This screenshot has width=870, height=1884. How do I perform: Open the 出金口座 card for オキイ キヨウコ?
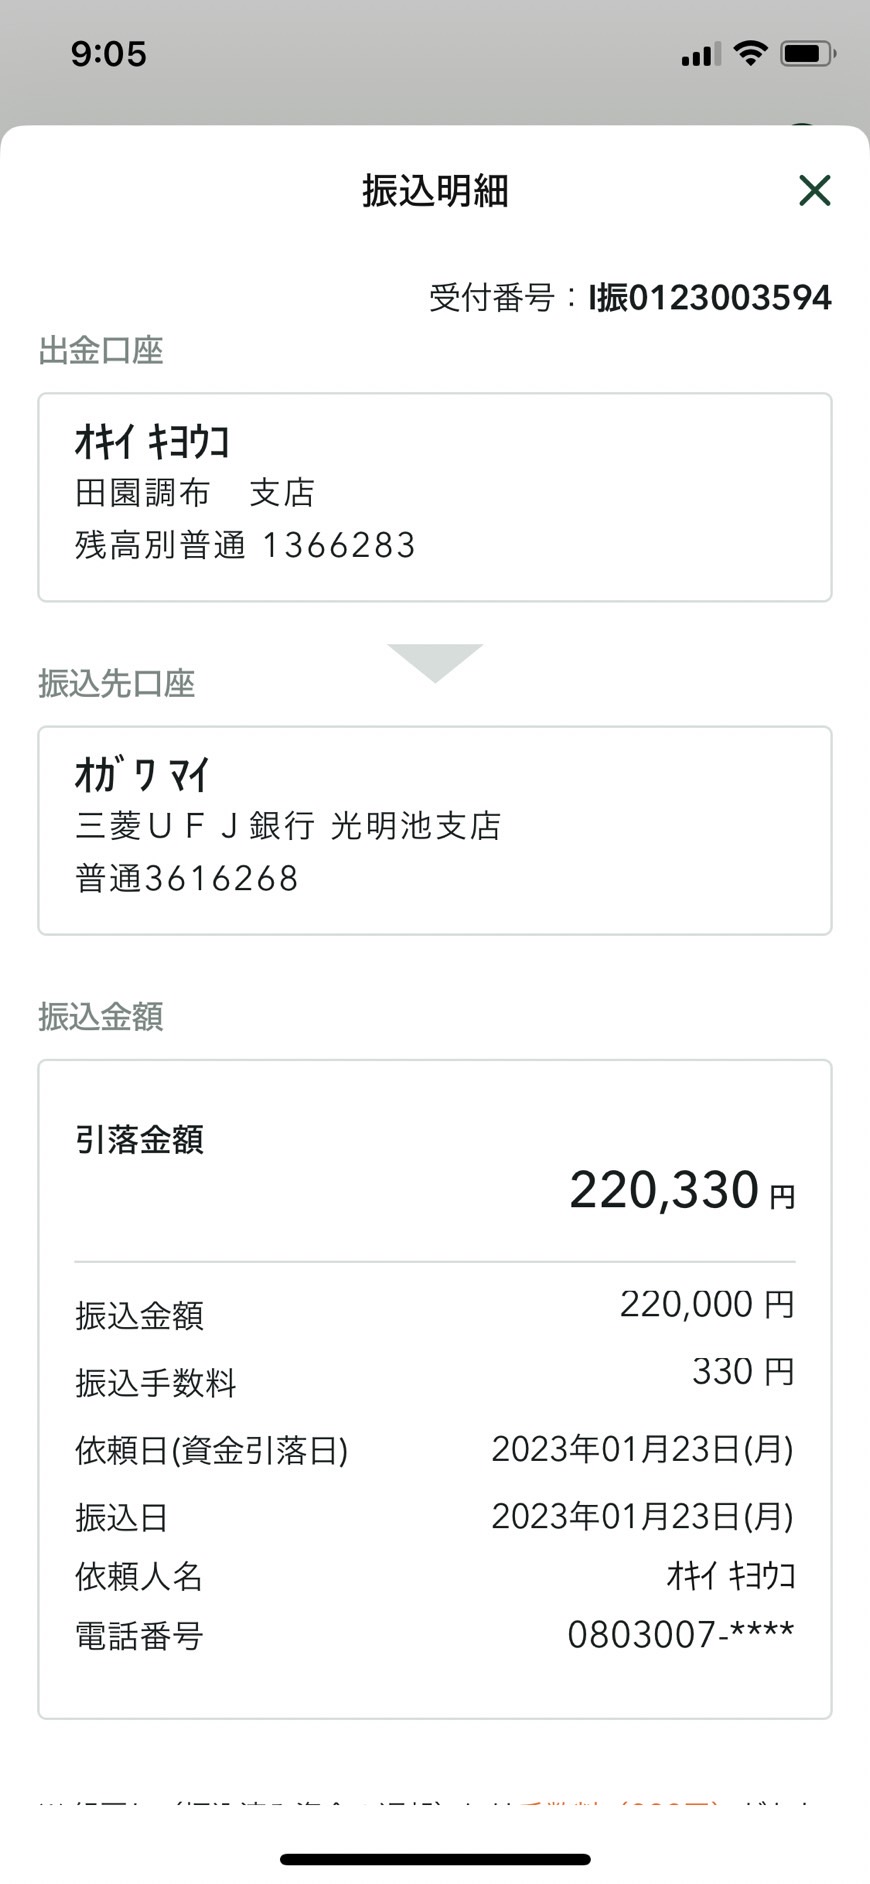(x=435, y=497)
